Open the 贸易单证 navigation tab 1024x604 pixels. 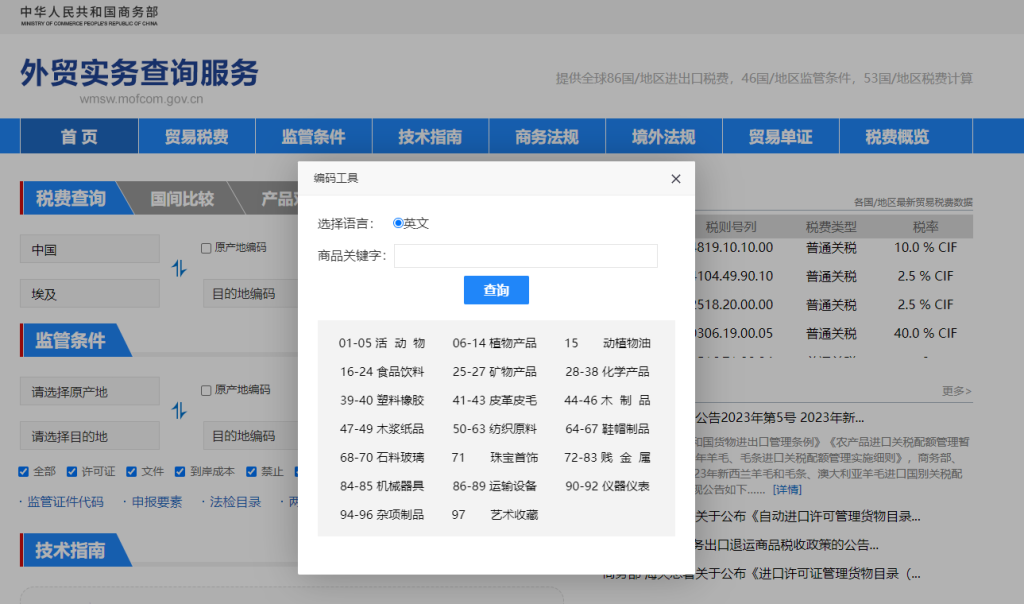(780, 136)
